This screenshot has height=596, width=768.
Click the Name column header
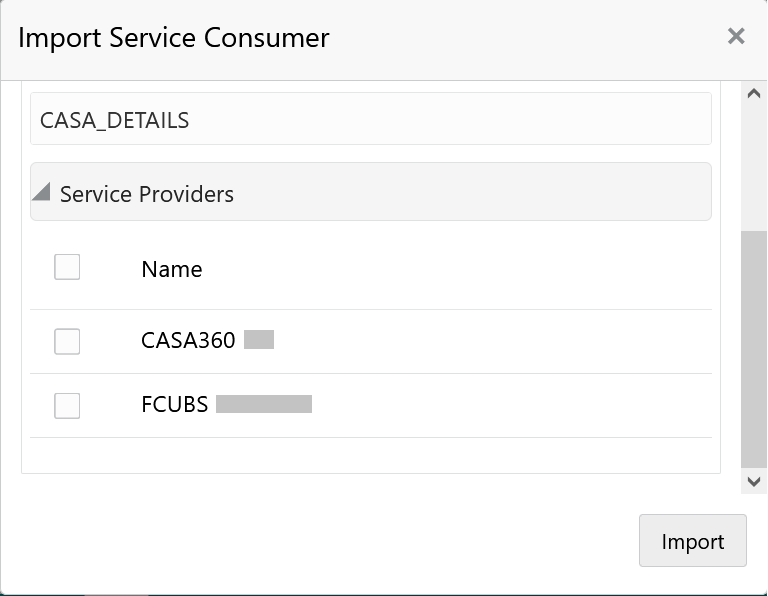tap(172, 269)
